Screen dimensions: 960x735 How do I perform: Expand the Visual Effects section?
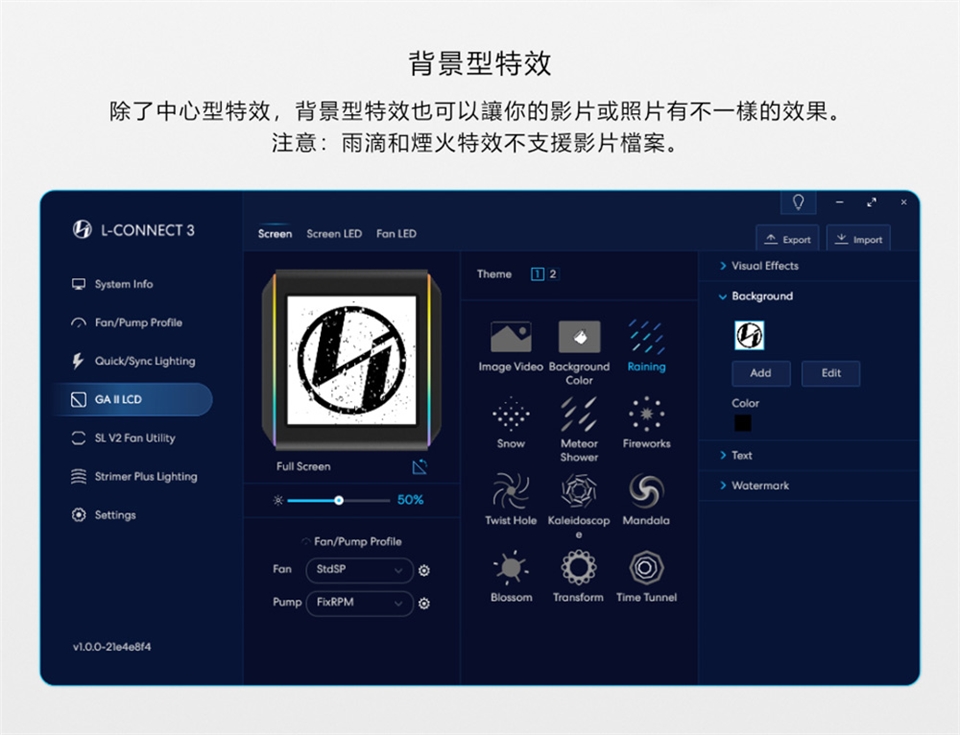765,266
